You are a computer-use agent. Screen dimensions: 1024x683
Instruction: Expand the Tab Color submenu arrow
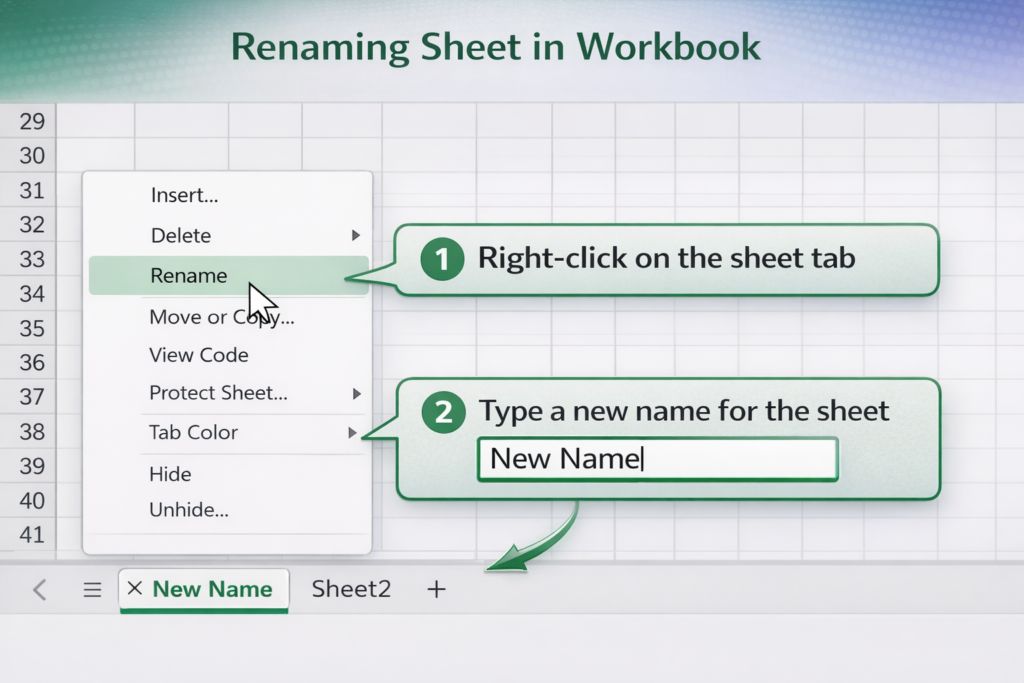tap(357, 432)
